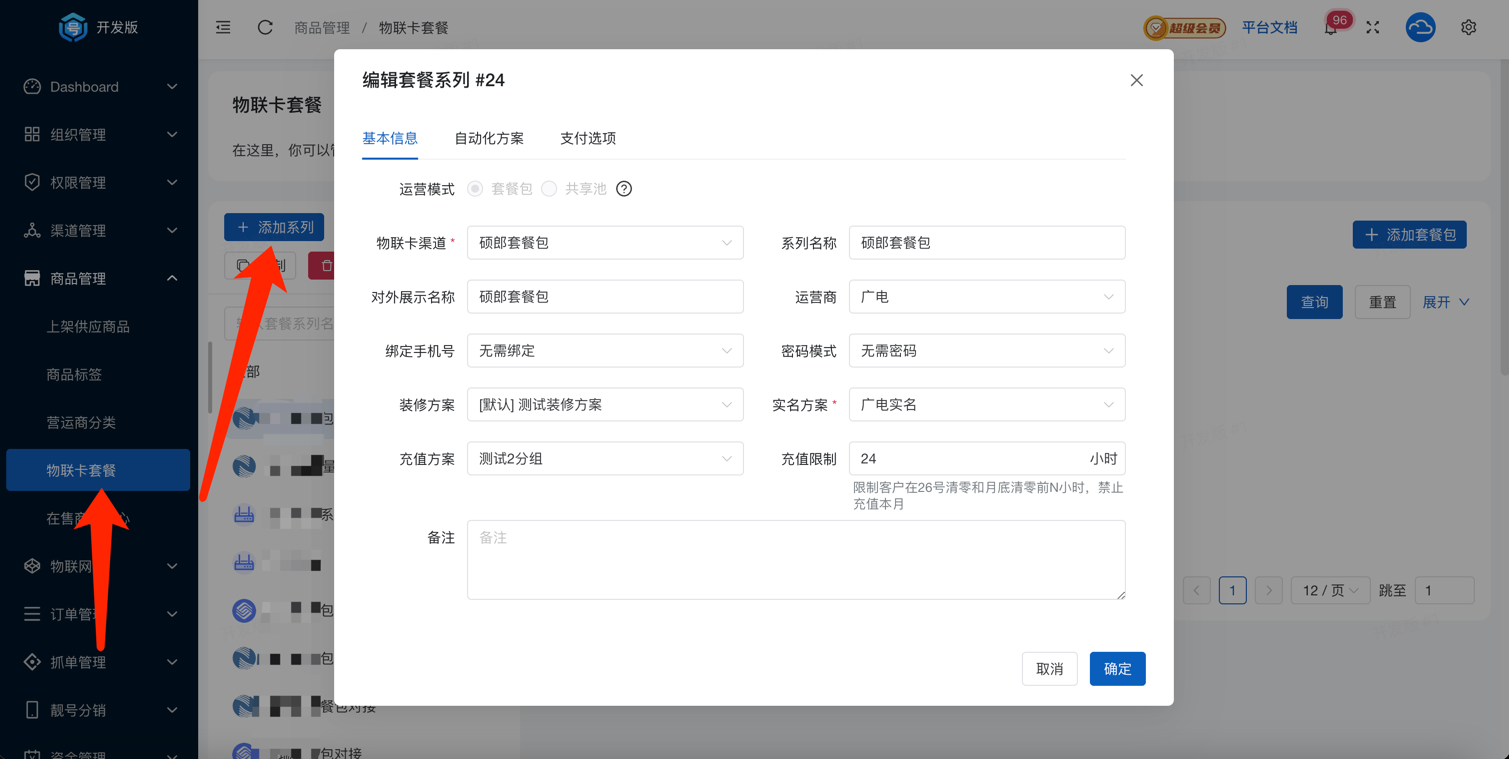This screenshot has height=759, width=1509.
Task: Open the 运营商 dropdown
Action: [986, 297]
